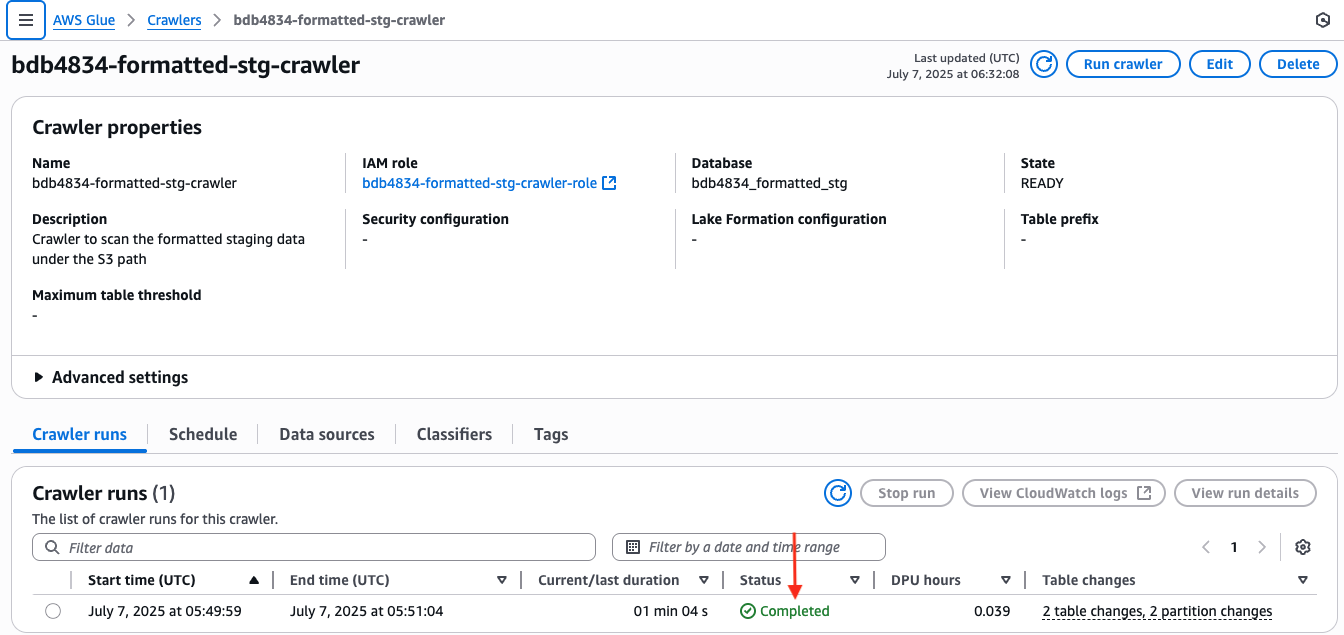Go to previous page of crawler runs
The image size is (1344, 635).
pos(1206,547)
